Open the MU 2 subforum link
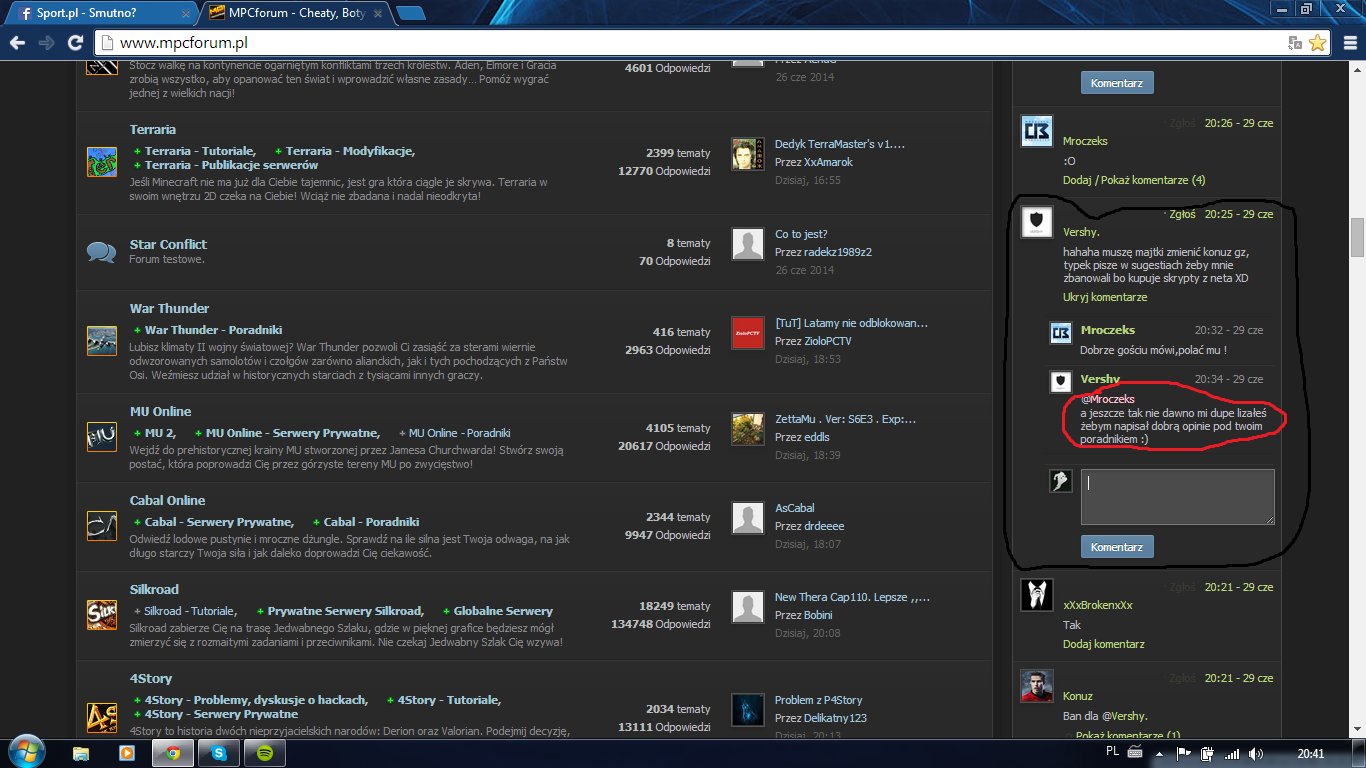 point(160,433)
